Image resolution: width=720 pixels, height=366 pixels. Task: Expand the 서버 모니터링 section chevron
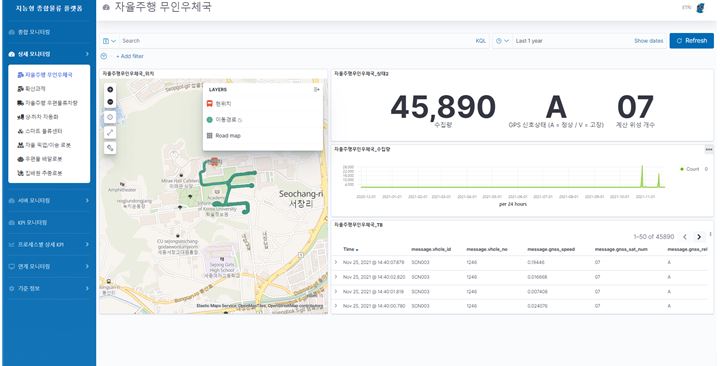pyautogui.click(x=87, y=201)
